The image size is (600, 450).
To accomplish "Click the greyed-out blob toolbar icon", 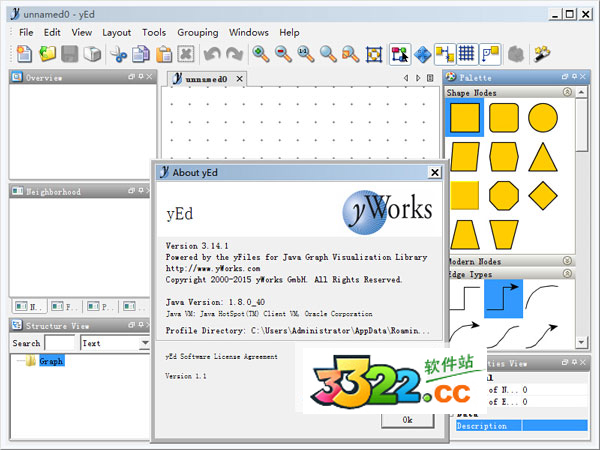I will point(515,54).
